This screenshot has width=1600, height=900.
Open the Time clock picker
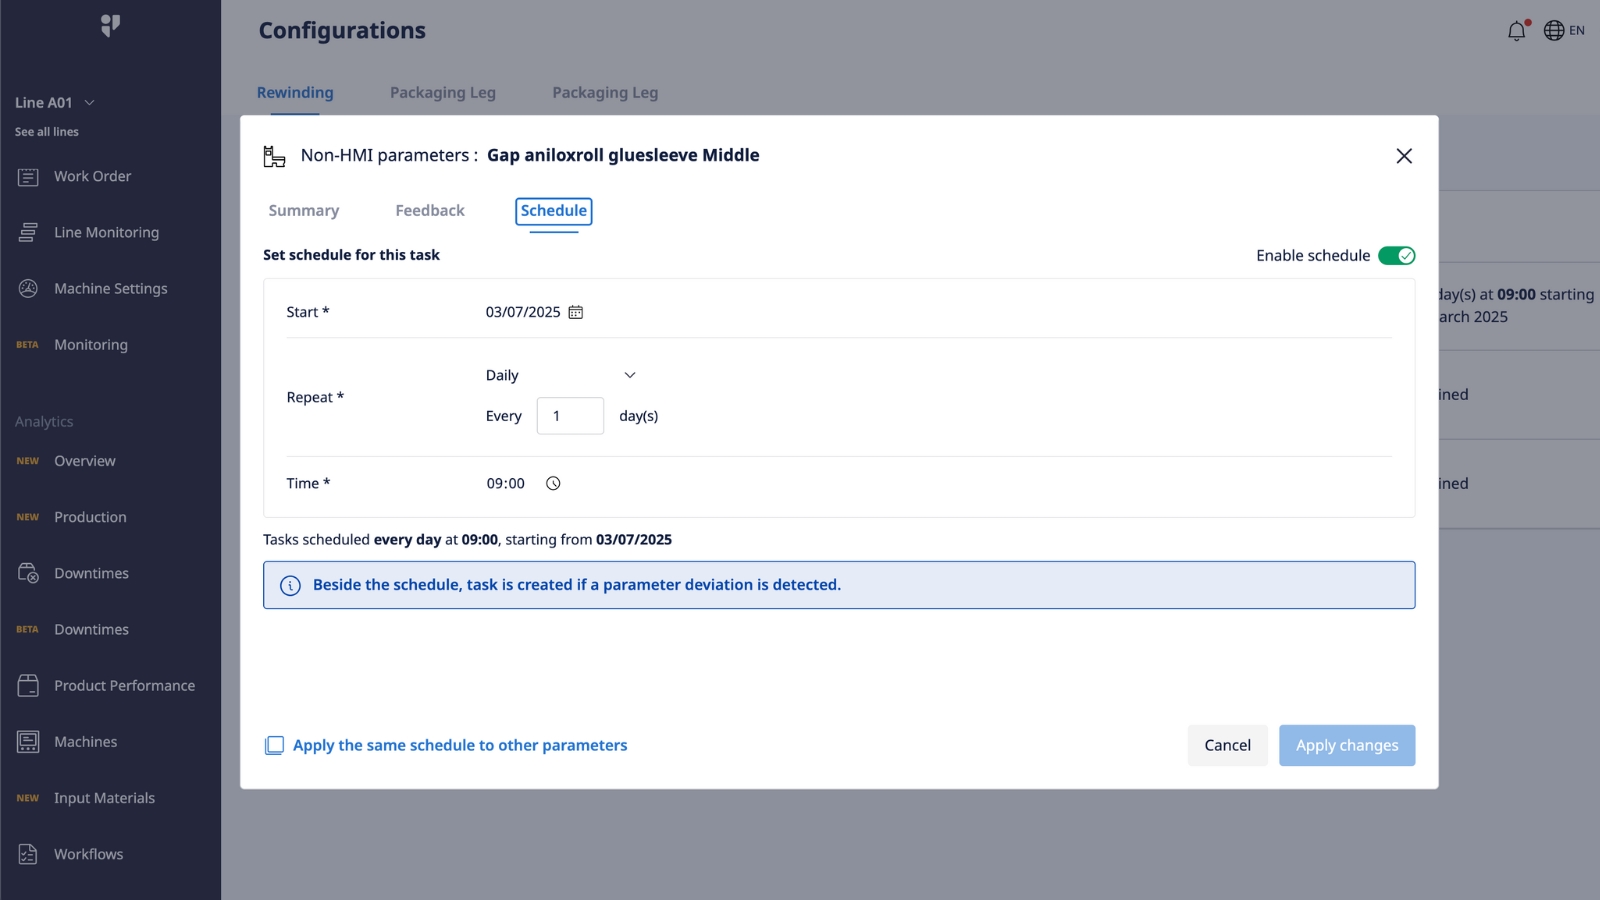553,483
